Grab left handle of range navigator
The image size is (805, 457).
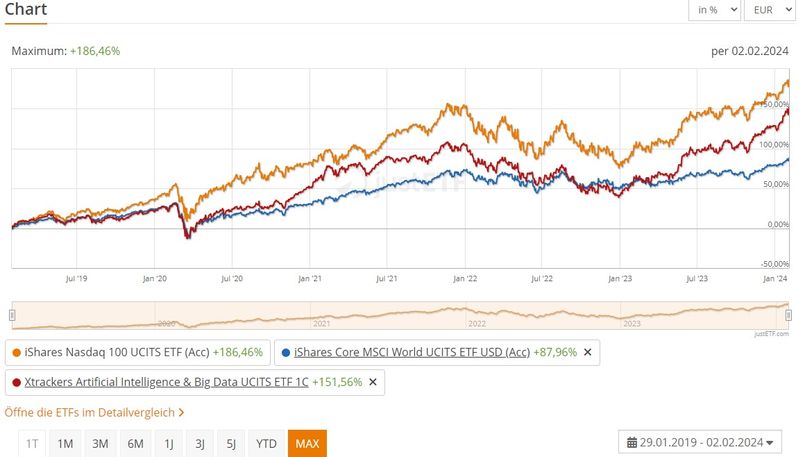point(12,315)
